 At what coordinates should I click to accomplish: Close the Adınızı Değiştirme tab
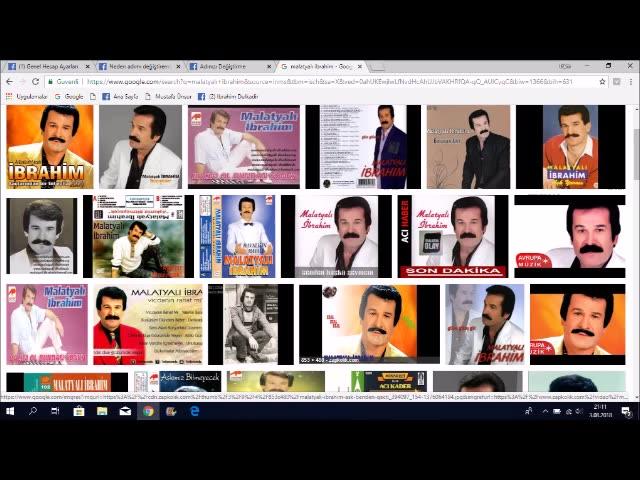coord(269,66)
